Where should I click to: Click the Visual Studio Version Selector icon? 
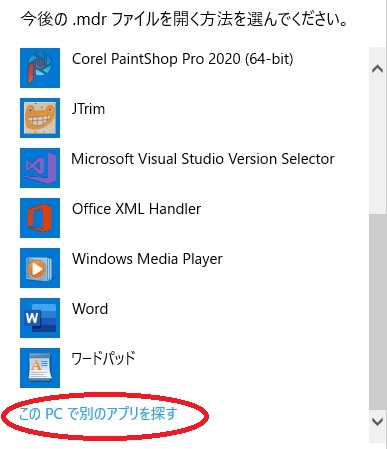pyautogui.click(x=40, y=168)
